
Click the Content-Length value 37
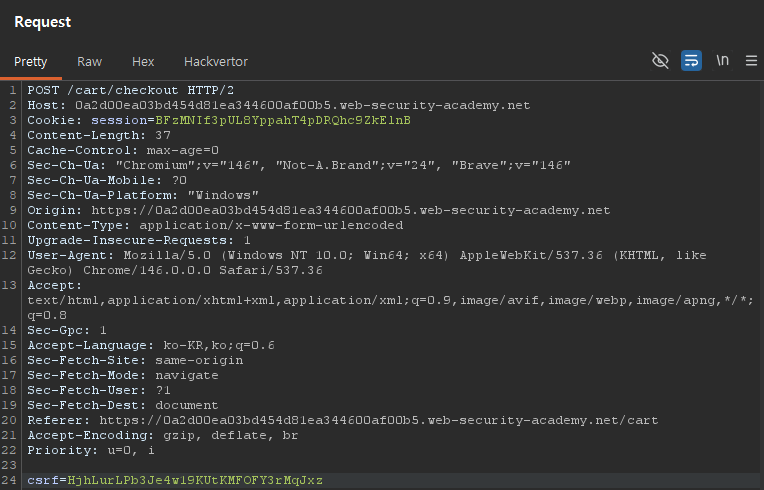point(163,135)
